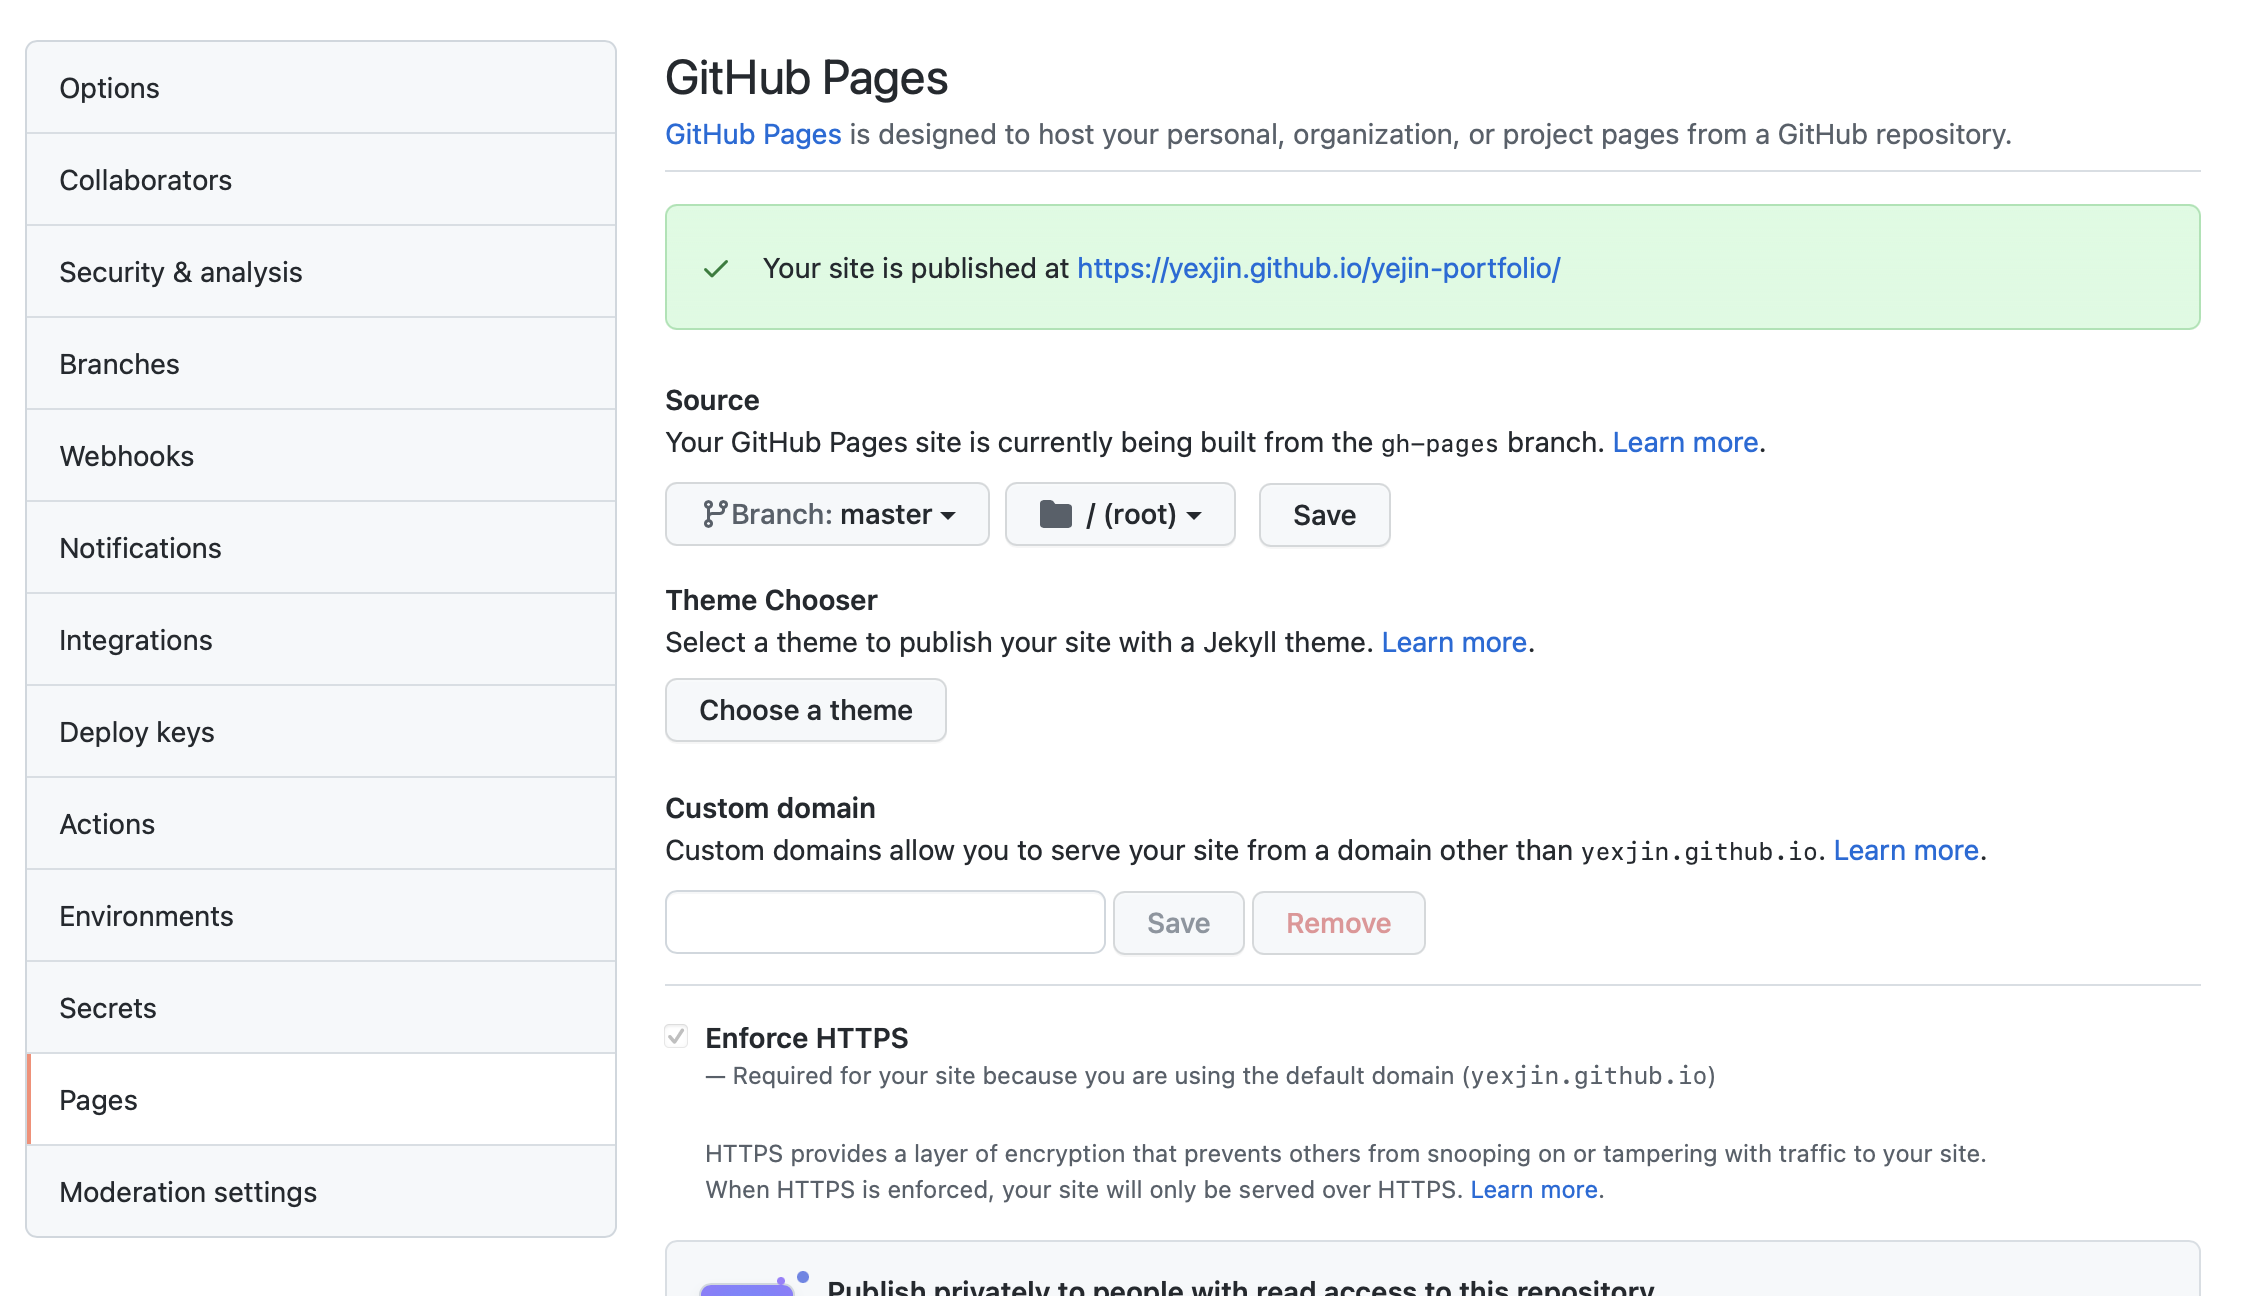Image resolution: width=2260 pixels, height=1296 pixels.
Task: Click the folder icon in root selector
Action: [1055, 514]
